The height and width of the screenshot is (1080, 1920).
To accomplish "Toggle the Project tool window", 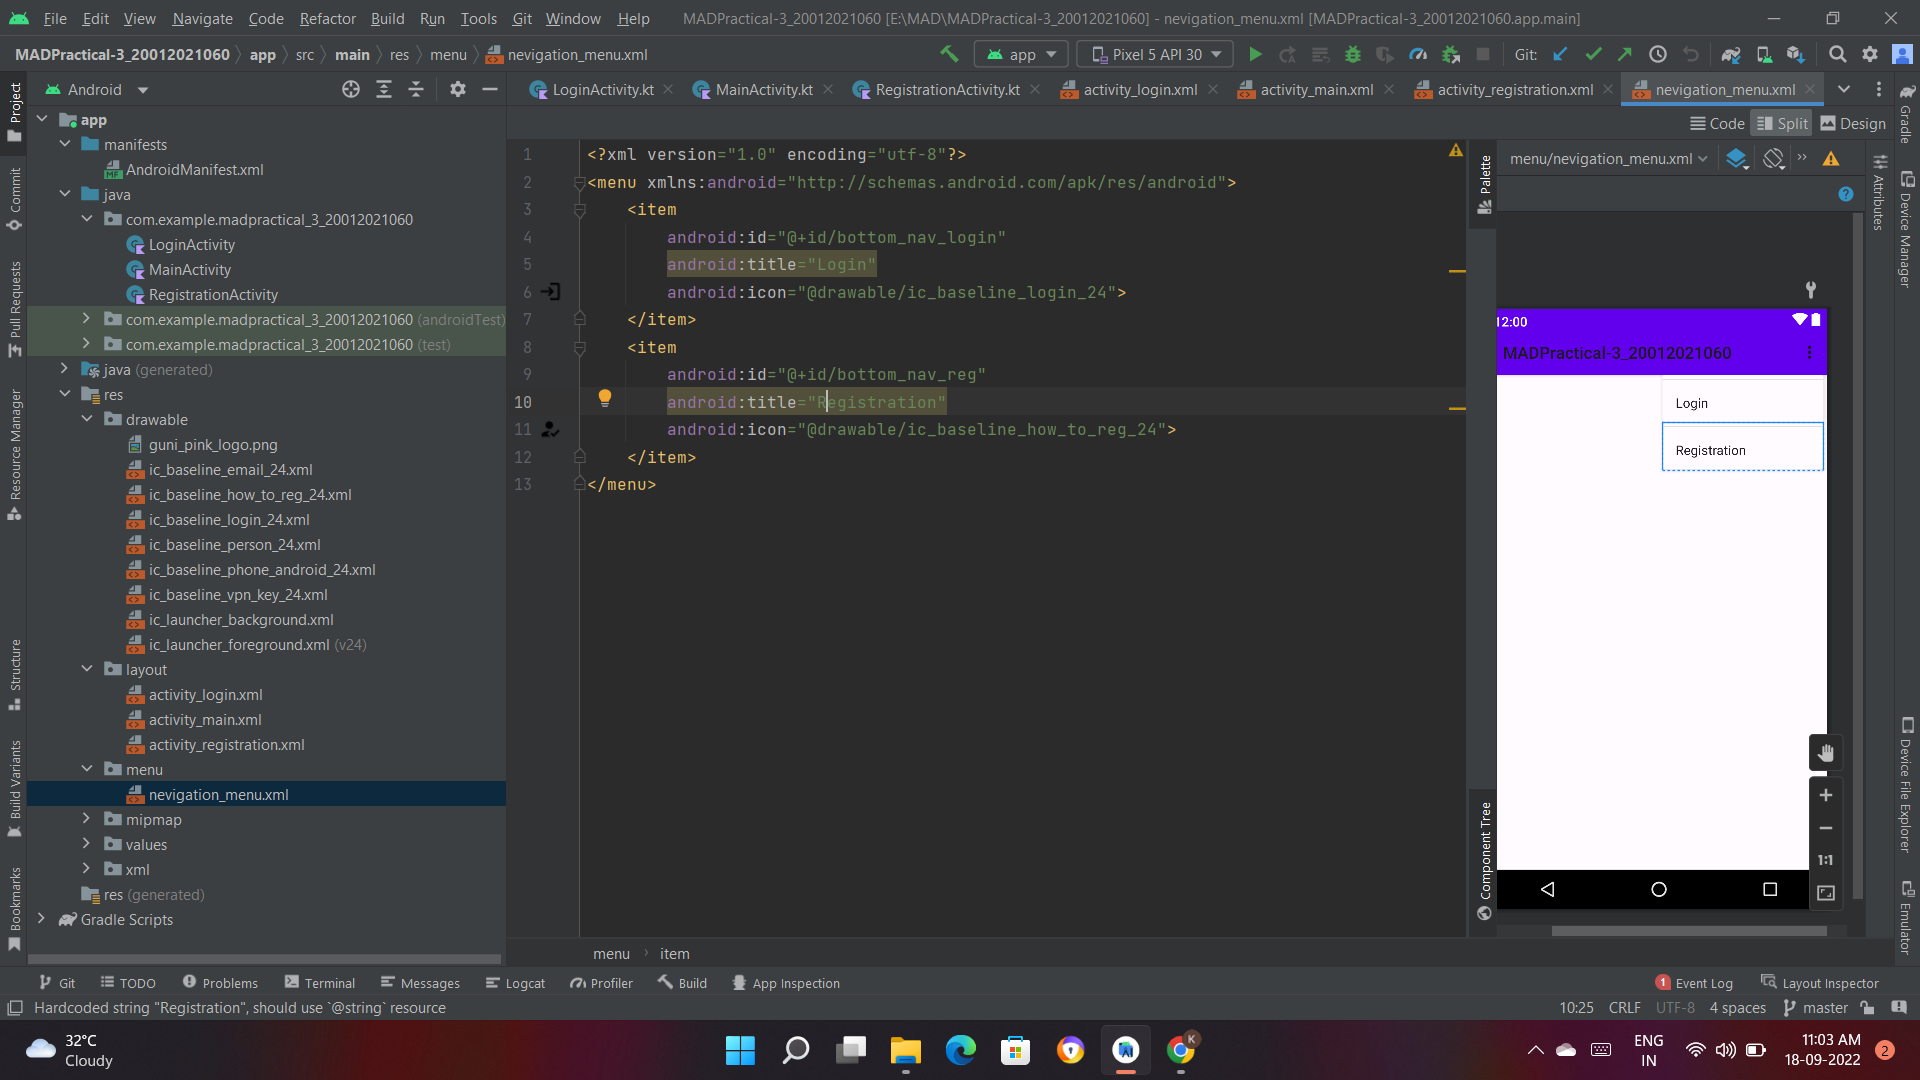I will tap(14, 110).
